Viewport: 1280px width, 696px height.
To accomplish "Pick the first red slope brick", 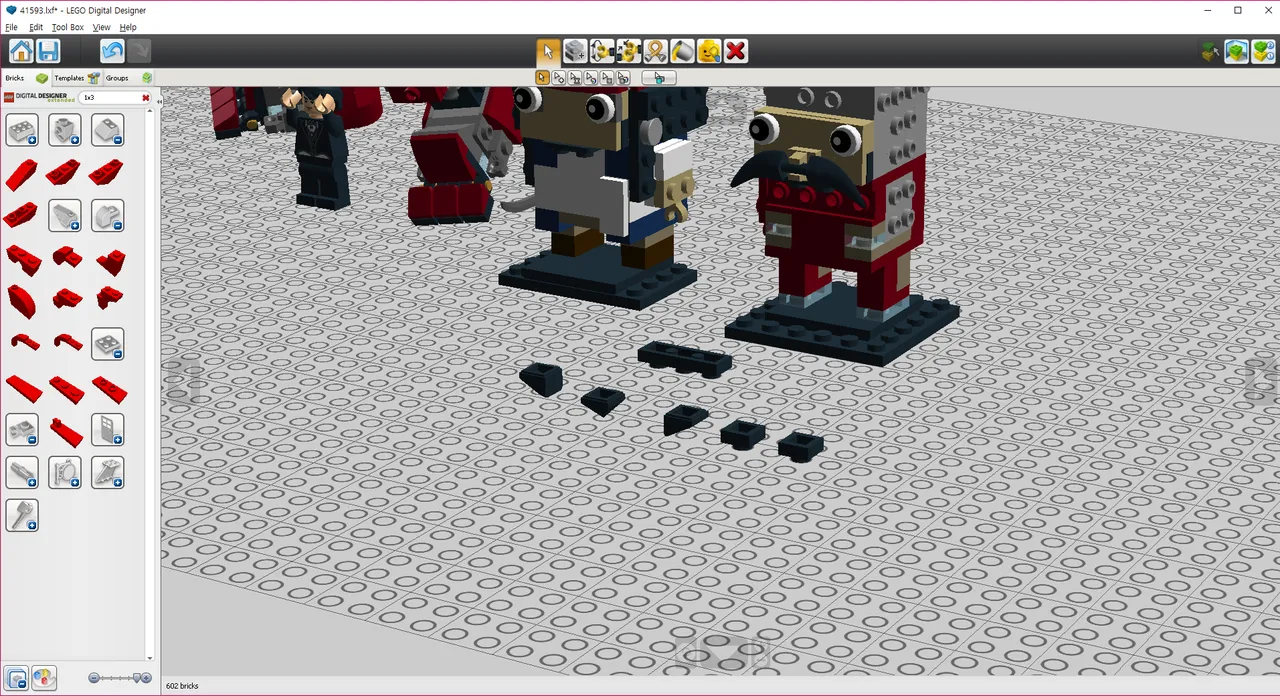I will tap(22, 174).
